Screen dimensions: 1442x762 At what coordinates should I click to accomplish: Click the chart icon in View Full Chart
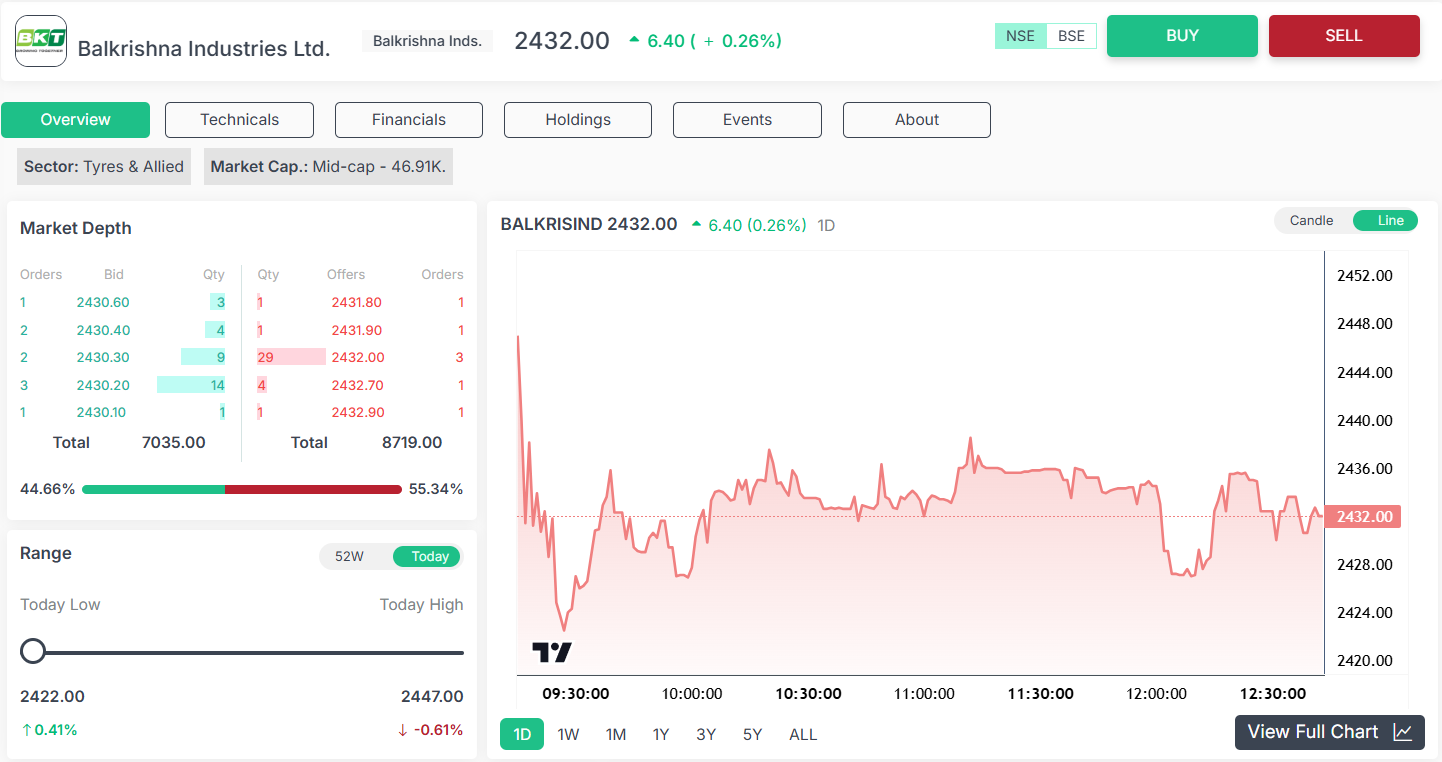[x=1403, y=732]
